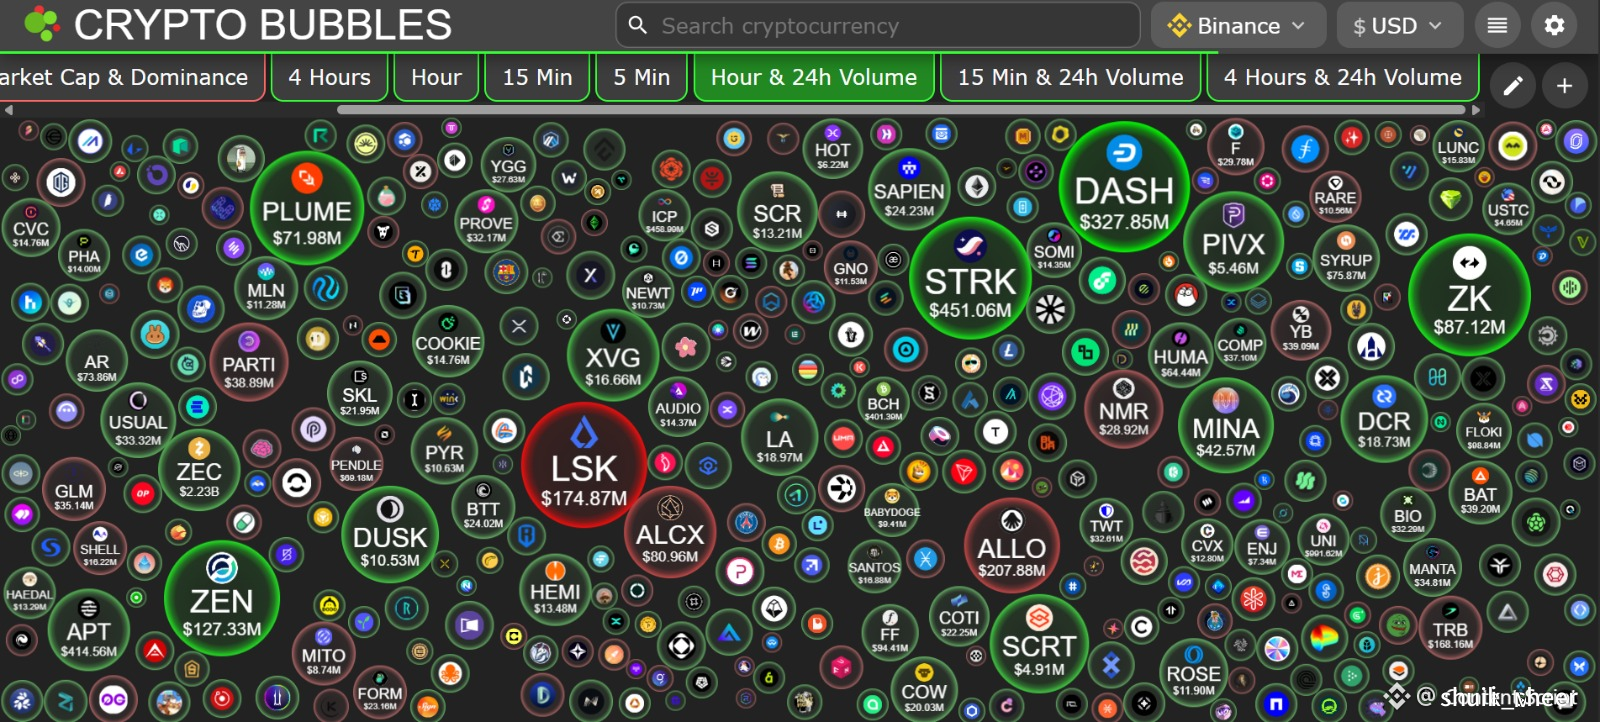The image size is (1600, 722).
Task: Click the SCRT $4.91M bubble
Action: [1039, 644]
